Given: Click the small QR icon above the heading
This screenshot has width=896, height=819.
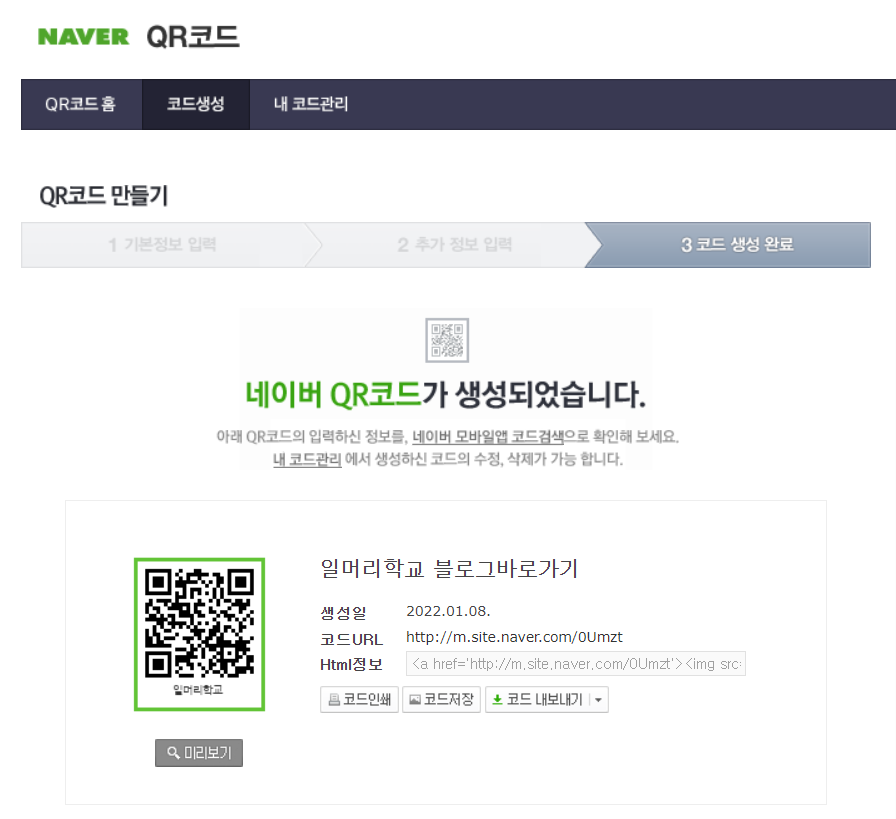Looking at the screenshot, I should click(x=447, y=340).
